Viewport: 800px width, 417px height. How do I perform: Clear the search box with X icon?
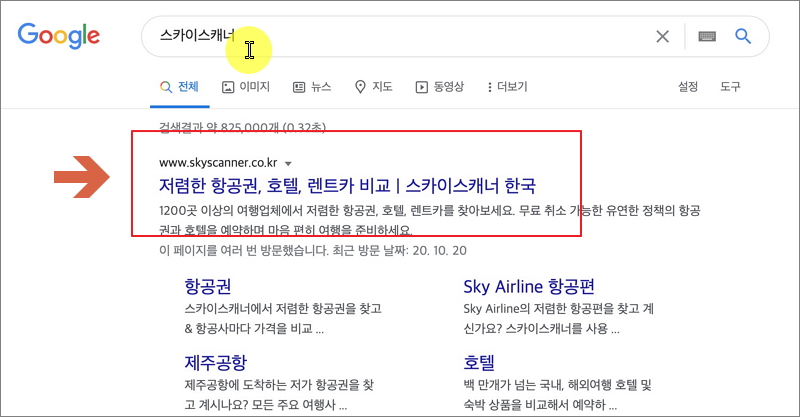[x=662, y=36]
